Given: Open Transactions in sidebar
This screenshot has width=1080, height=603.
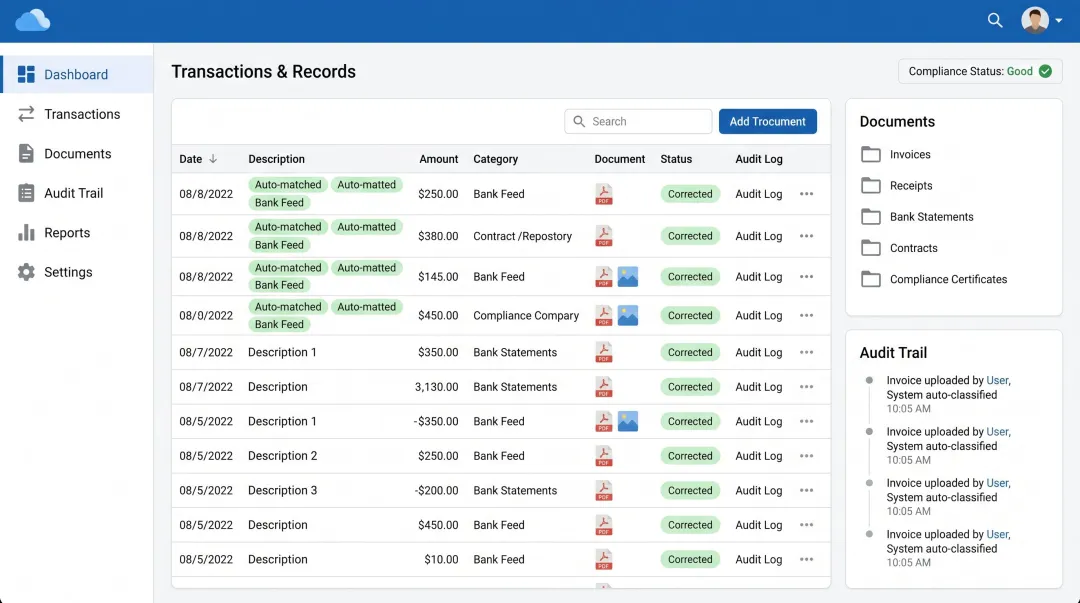Looking at the screenshot, I should point(76,114).
